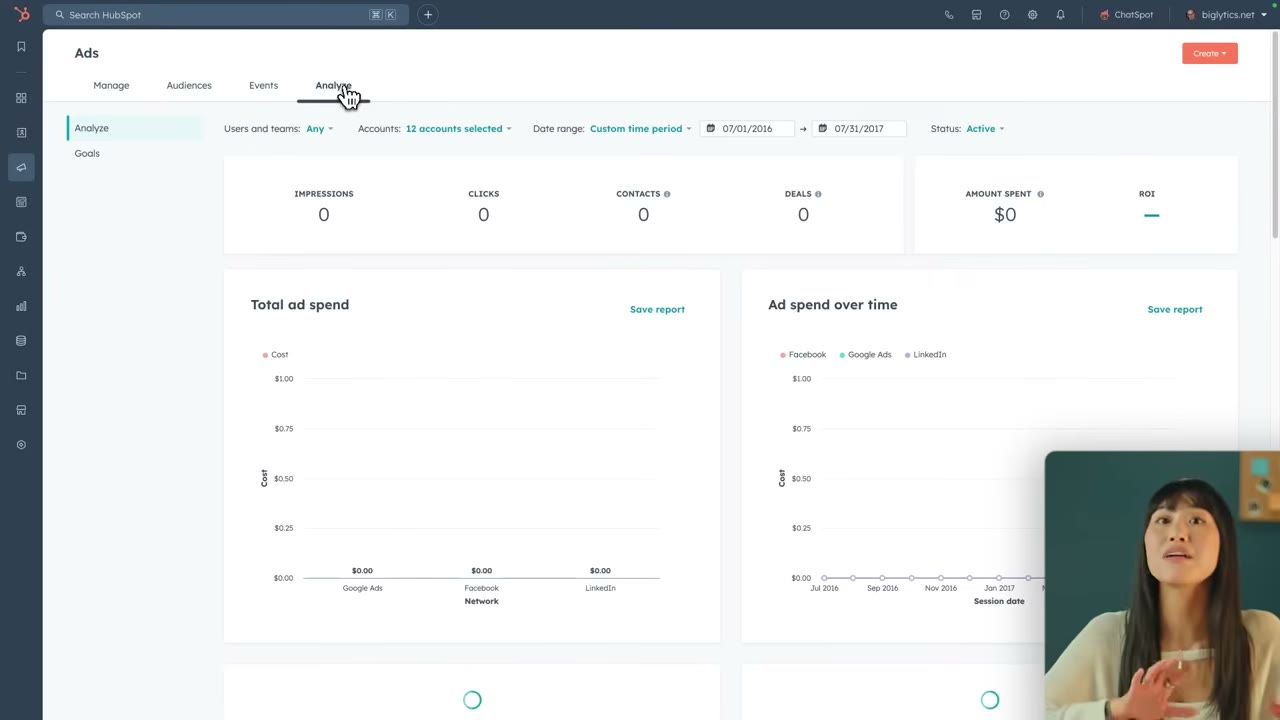Open the Marketing megaphone icon in sidebar

21,167
